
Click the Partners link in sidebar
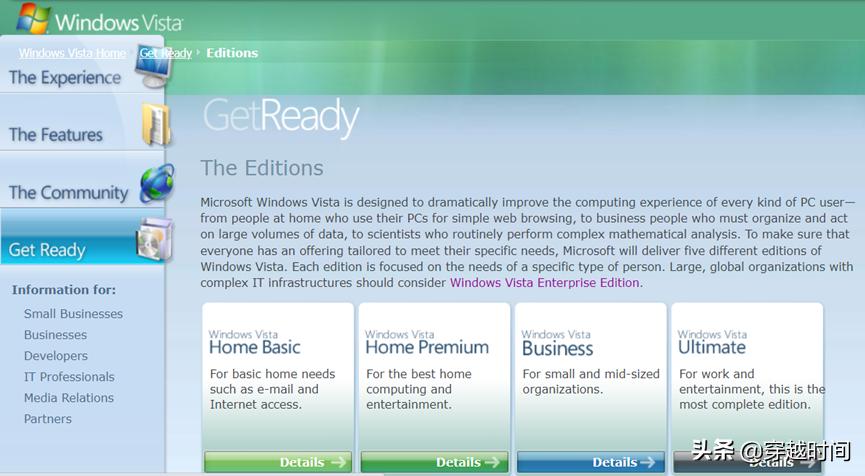[x=47, y=419]
